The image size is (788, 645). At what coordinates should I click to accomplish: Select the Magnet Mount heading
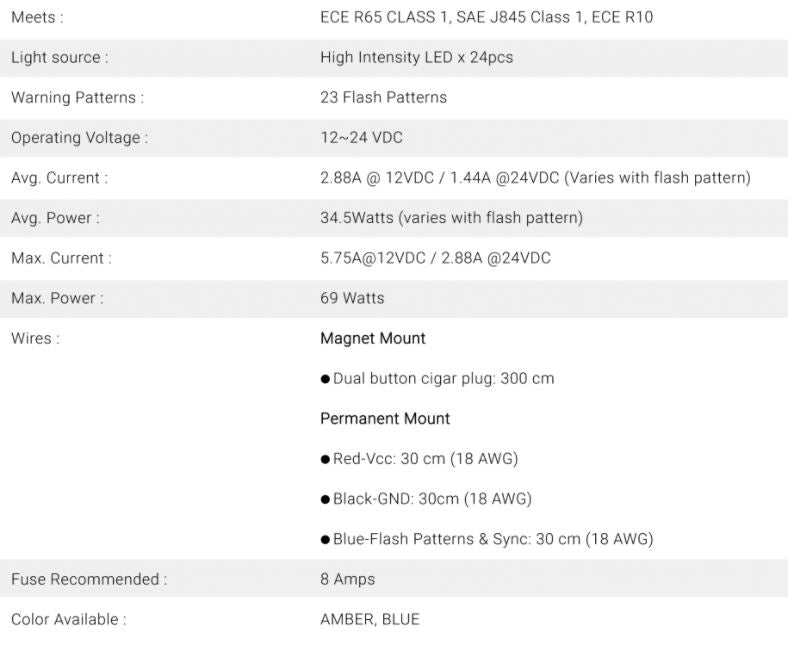pyautogui.click(x=373, y=338)
